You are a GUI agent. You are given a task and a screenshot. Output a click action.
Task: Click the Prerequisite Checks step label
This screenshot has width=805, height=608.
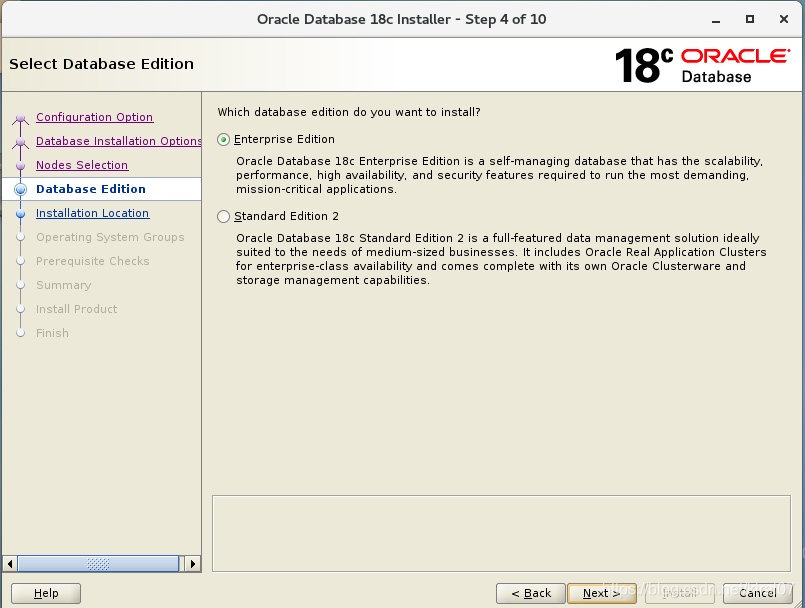[92, 261]
